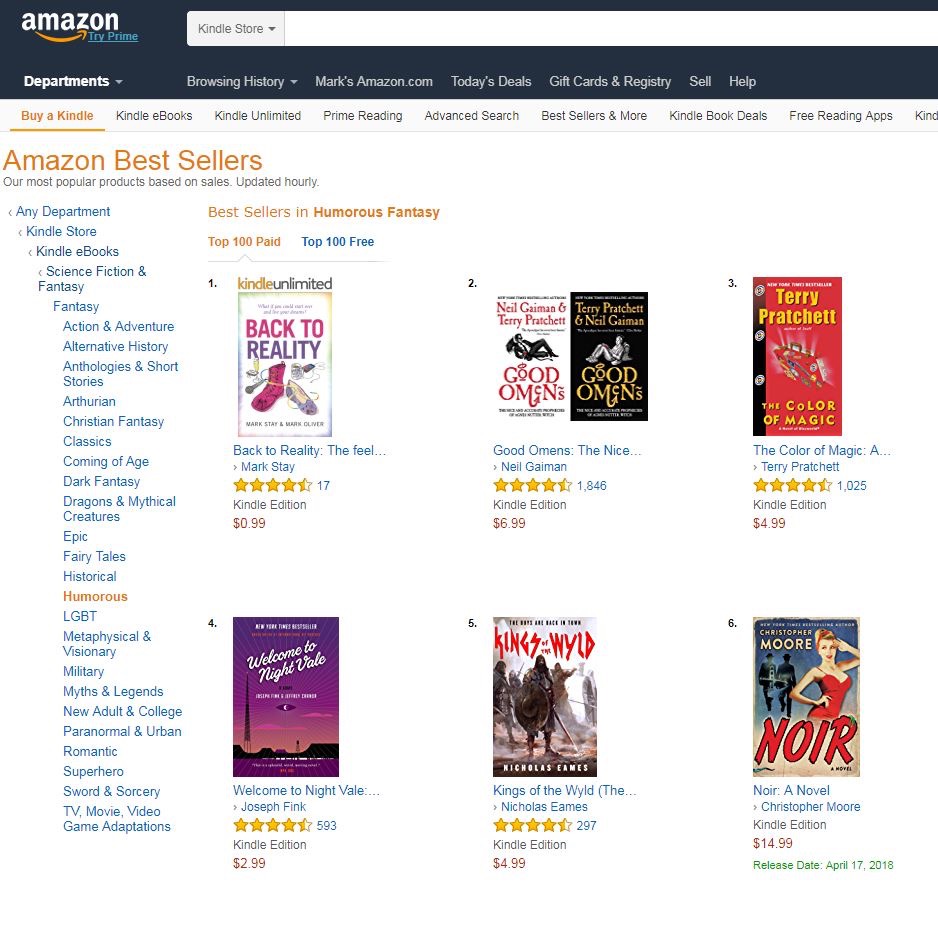Select Dark Fantasy in the sidebar

point(102,481)
